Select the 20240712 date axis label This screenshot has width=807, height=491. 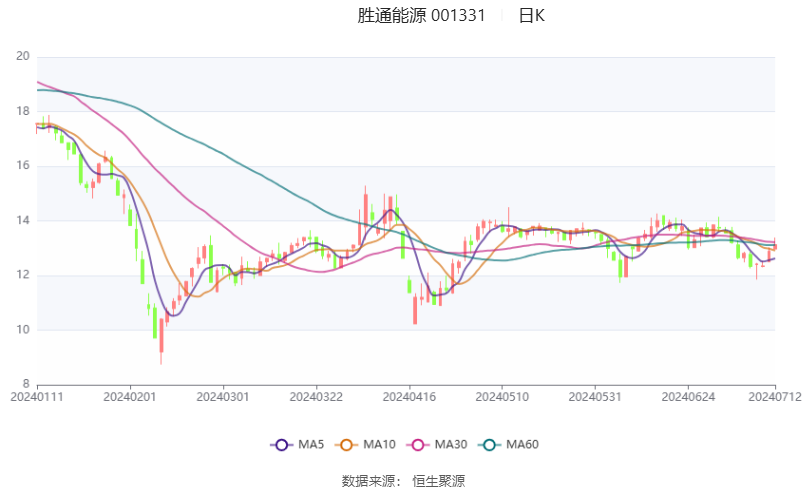775,397
